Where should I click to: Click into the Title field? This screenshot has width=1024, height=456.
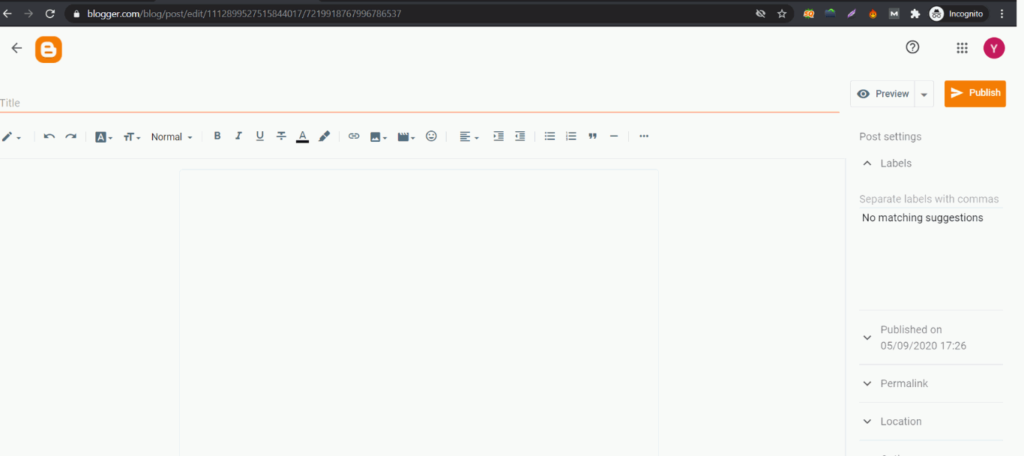[419, 103]
